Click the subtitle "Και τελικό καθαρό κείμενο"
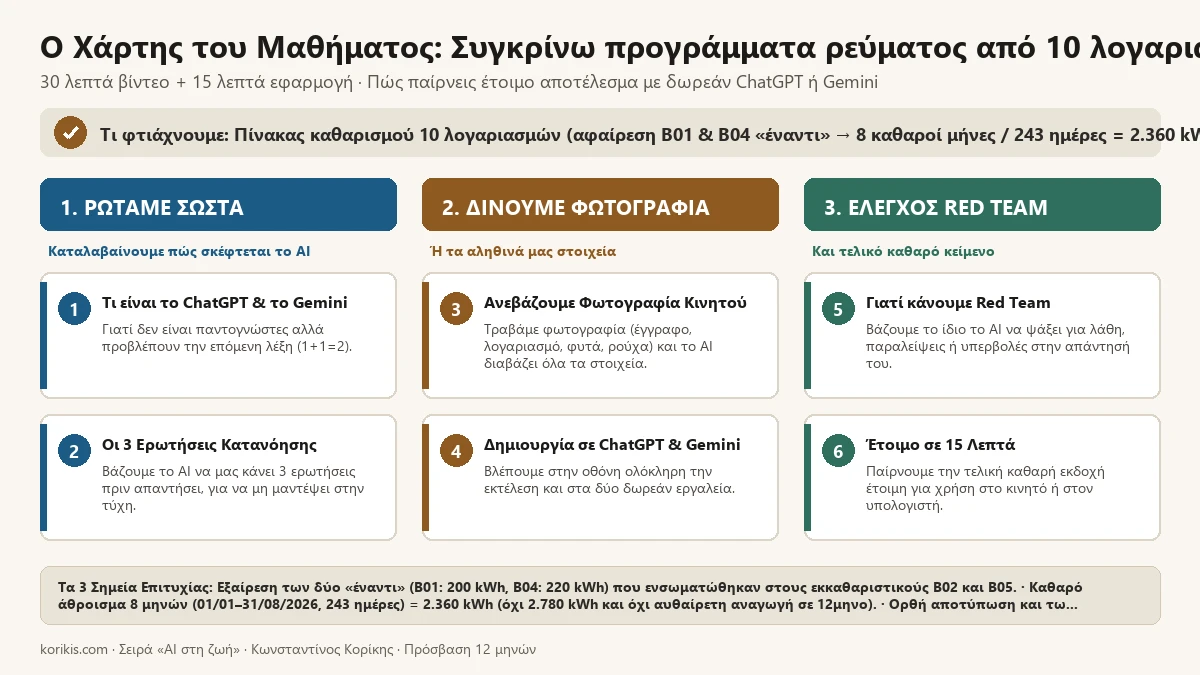Image resolution: width=1200 pixels, height=675 pixels. [903, 251]
